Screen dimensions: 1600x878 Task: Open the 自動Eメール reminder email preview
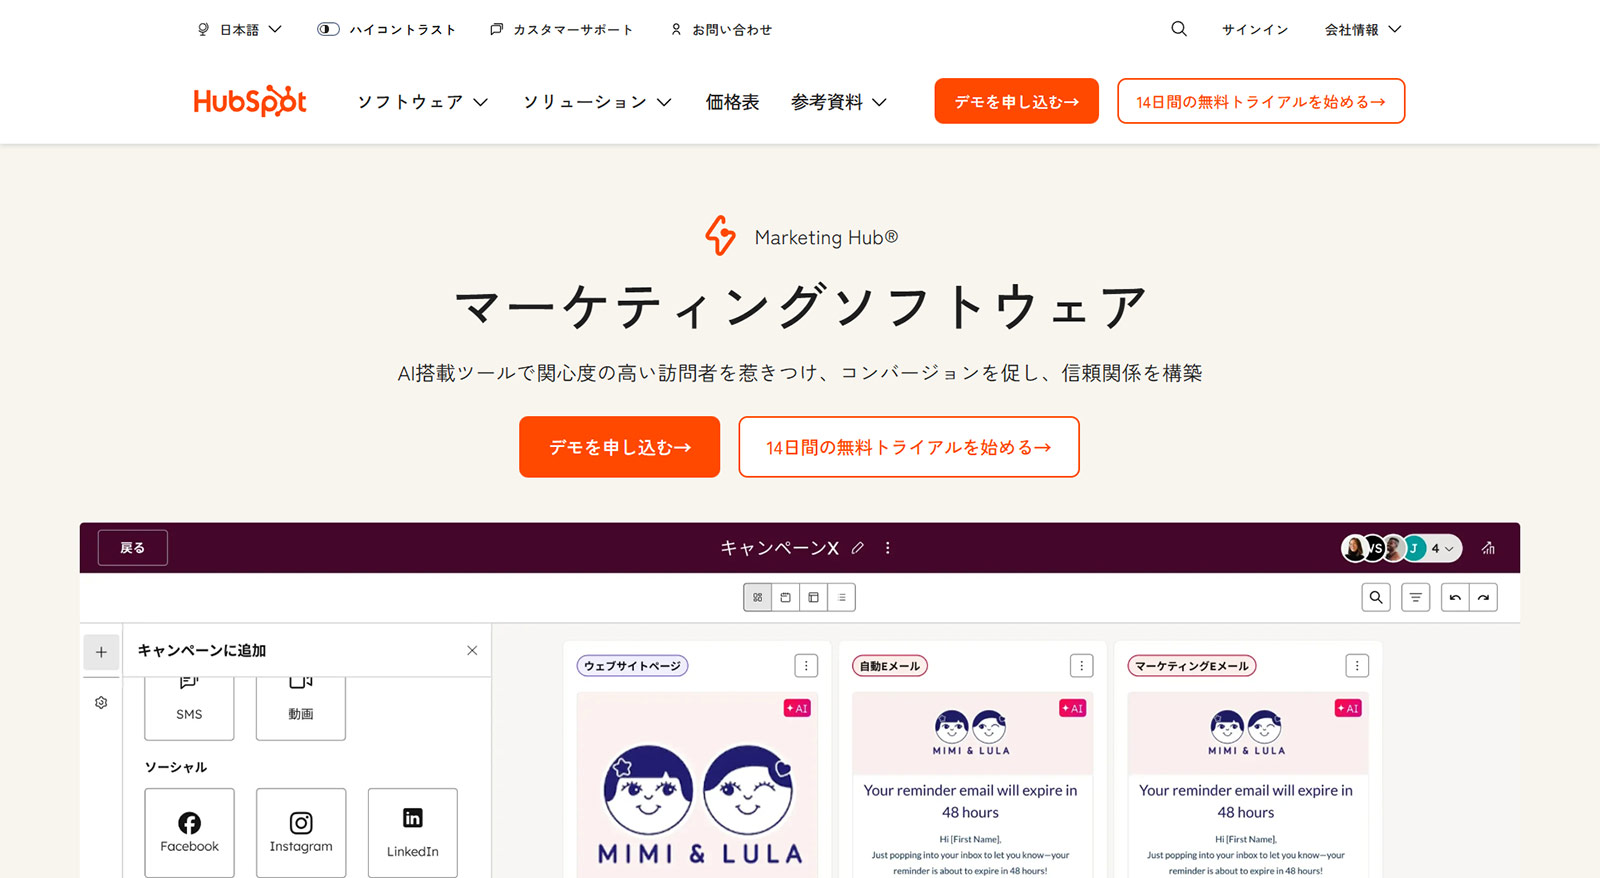(x=972, y=785)
